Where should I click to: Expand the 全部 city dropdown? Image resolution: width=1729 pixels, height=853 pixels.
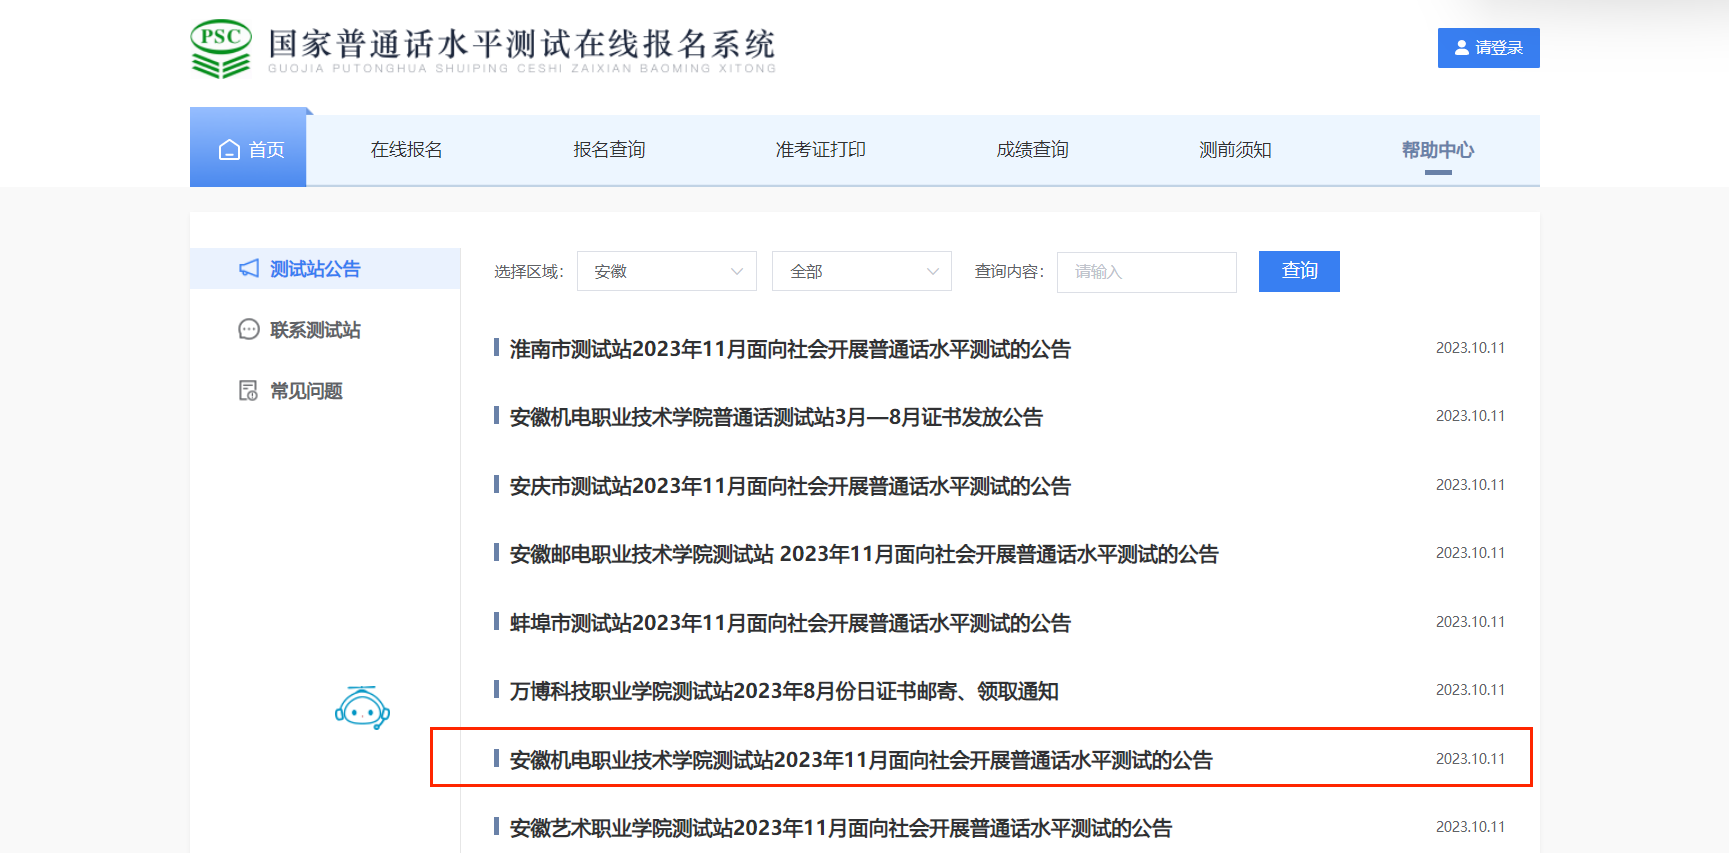pyautogui.click(x=861, y=272)
